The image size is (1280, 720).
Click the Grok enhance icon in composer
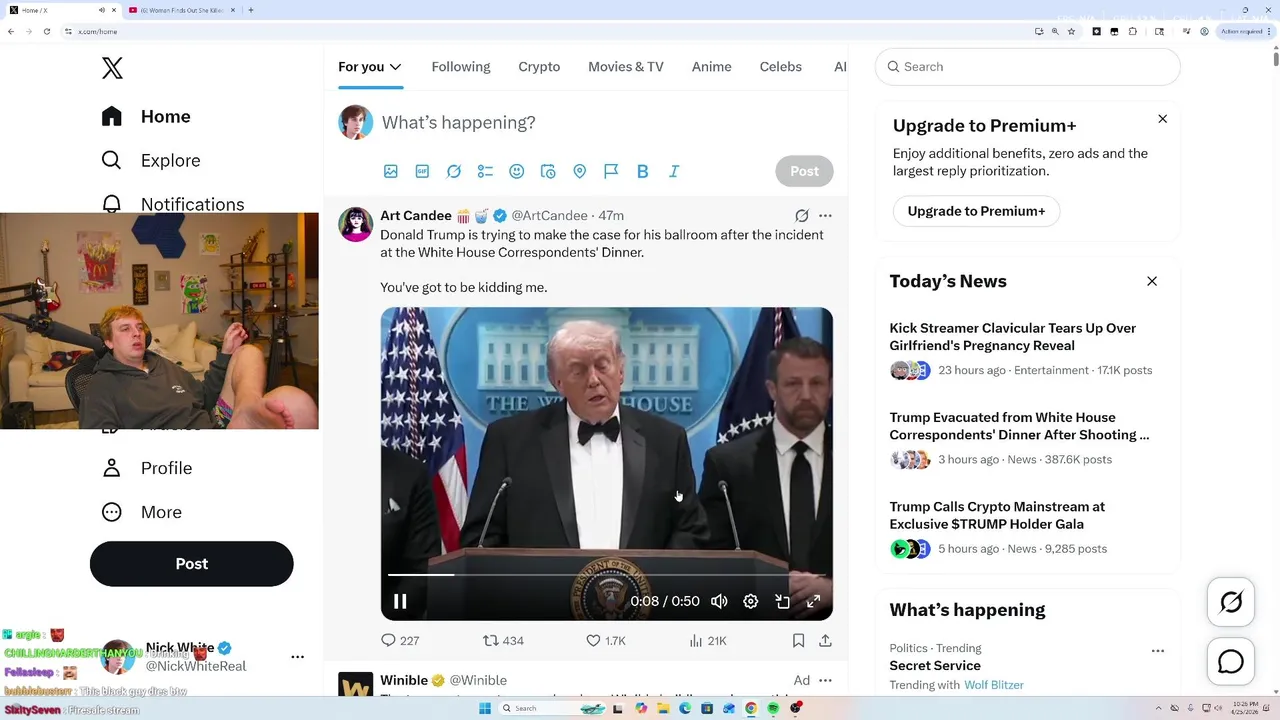[454, 172]
